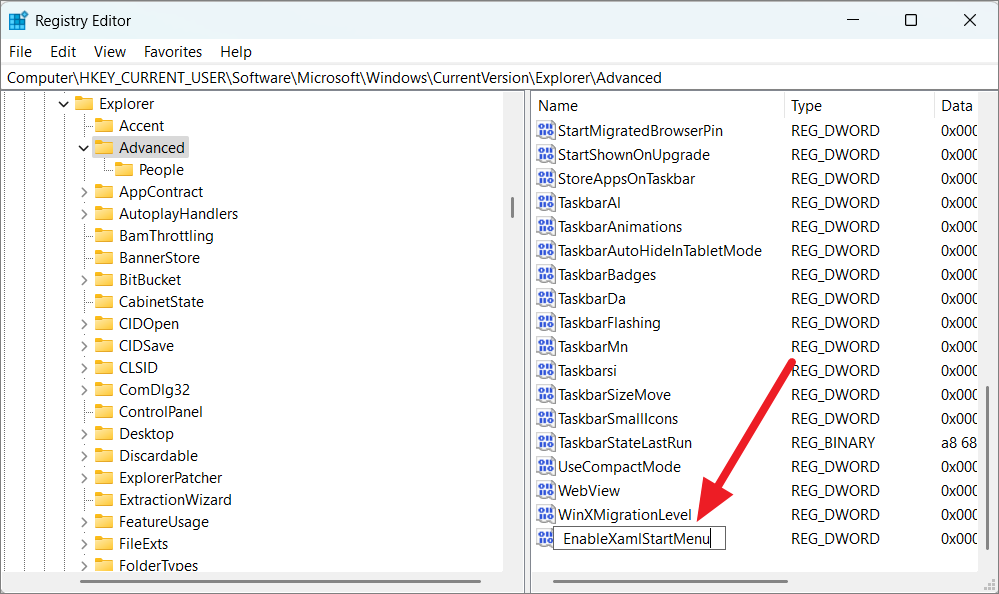The height and width of the screenshot is (594, 999).
Task: Open the Edit menu
Action: [63, 52]
